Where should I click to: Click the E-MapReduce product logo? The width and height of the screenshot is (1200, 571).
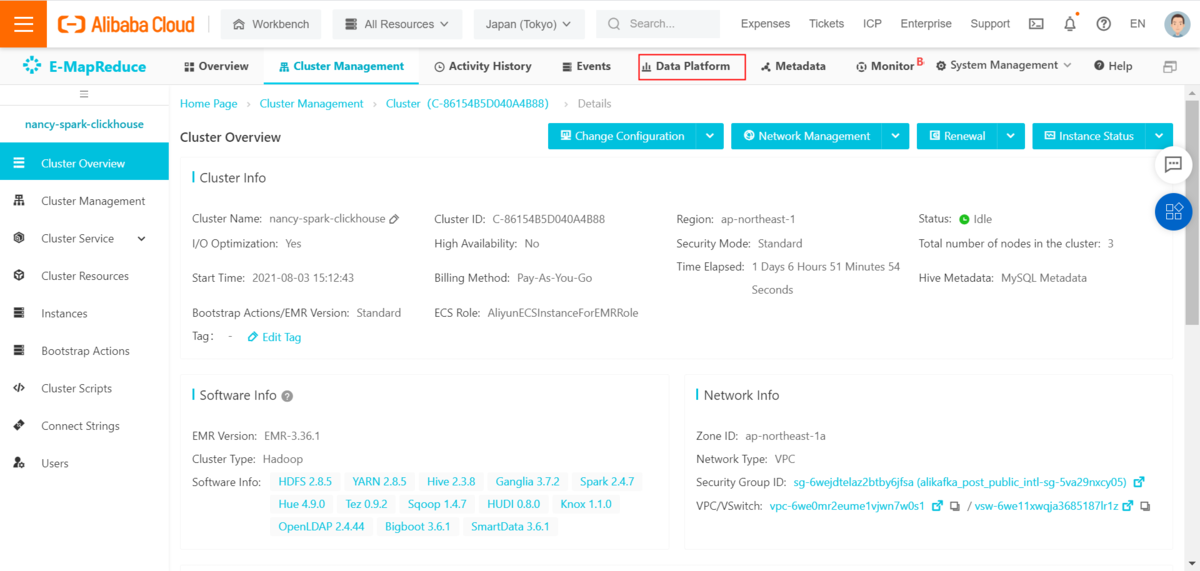(85, 67)
